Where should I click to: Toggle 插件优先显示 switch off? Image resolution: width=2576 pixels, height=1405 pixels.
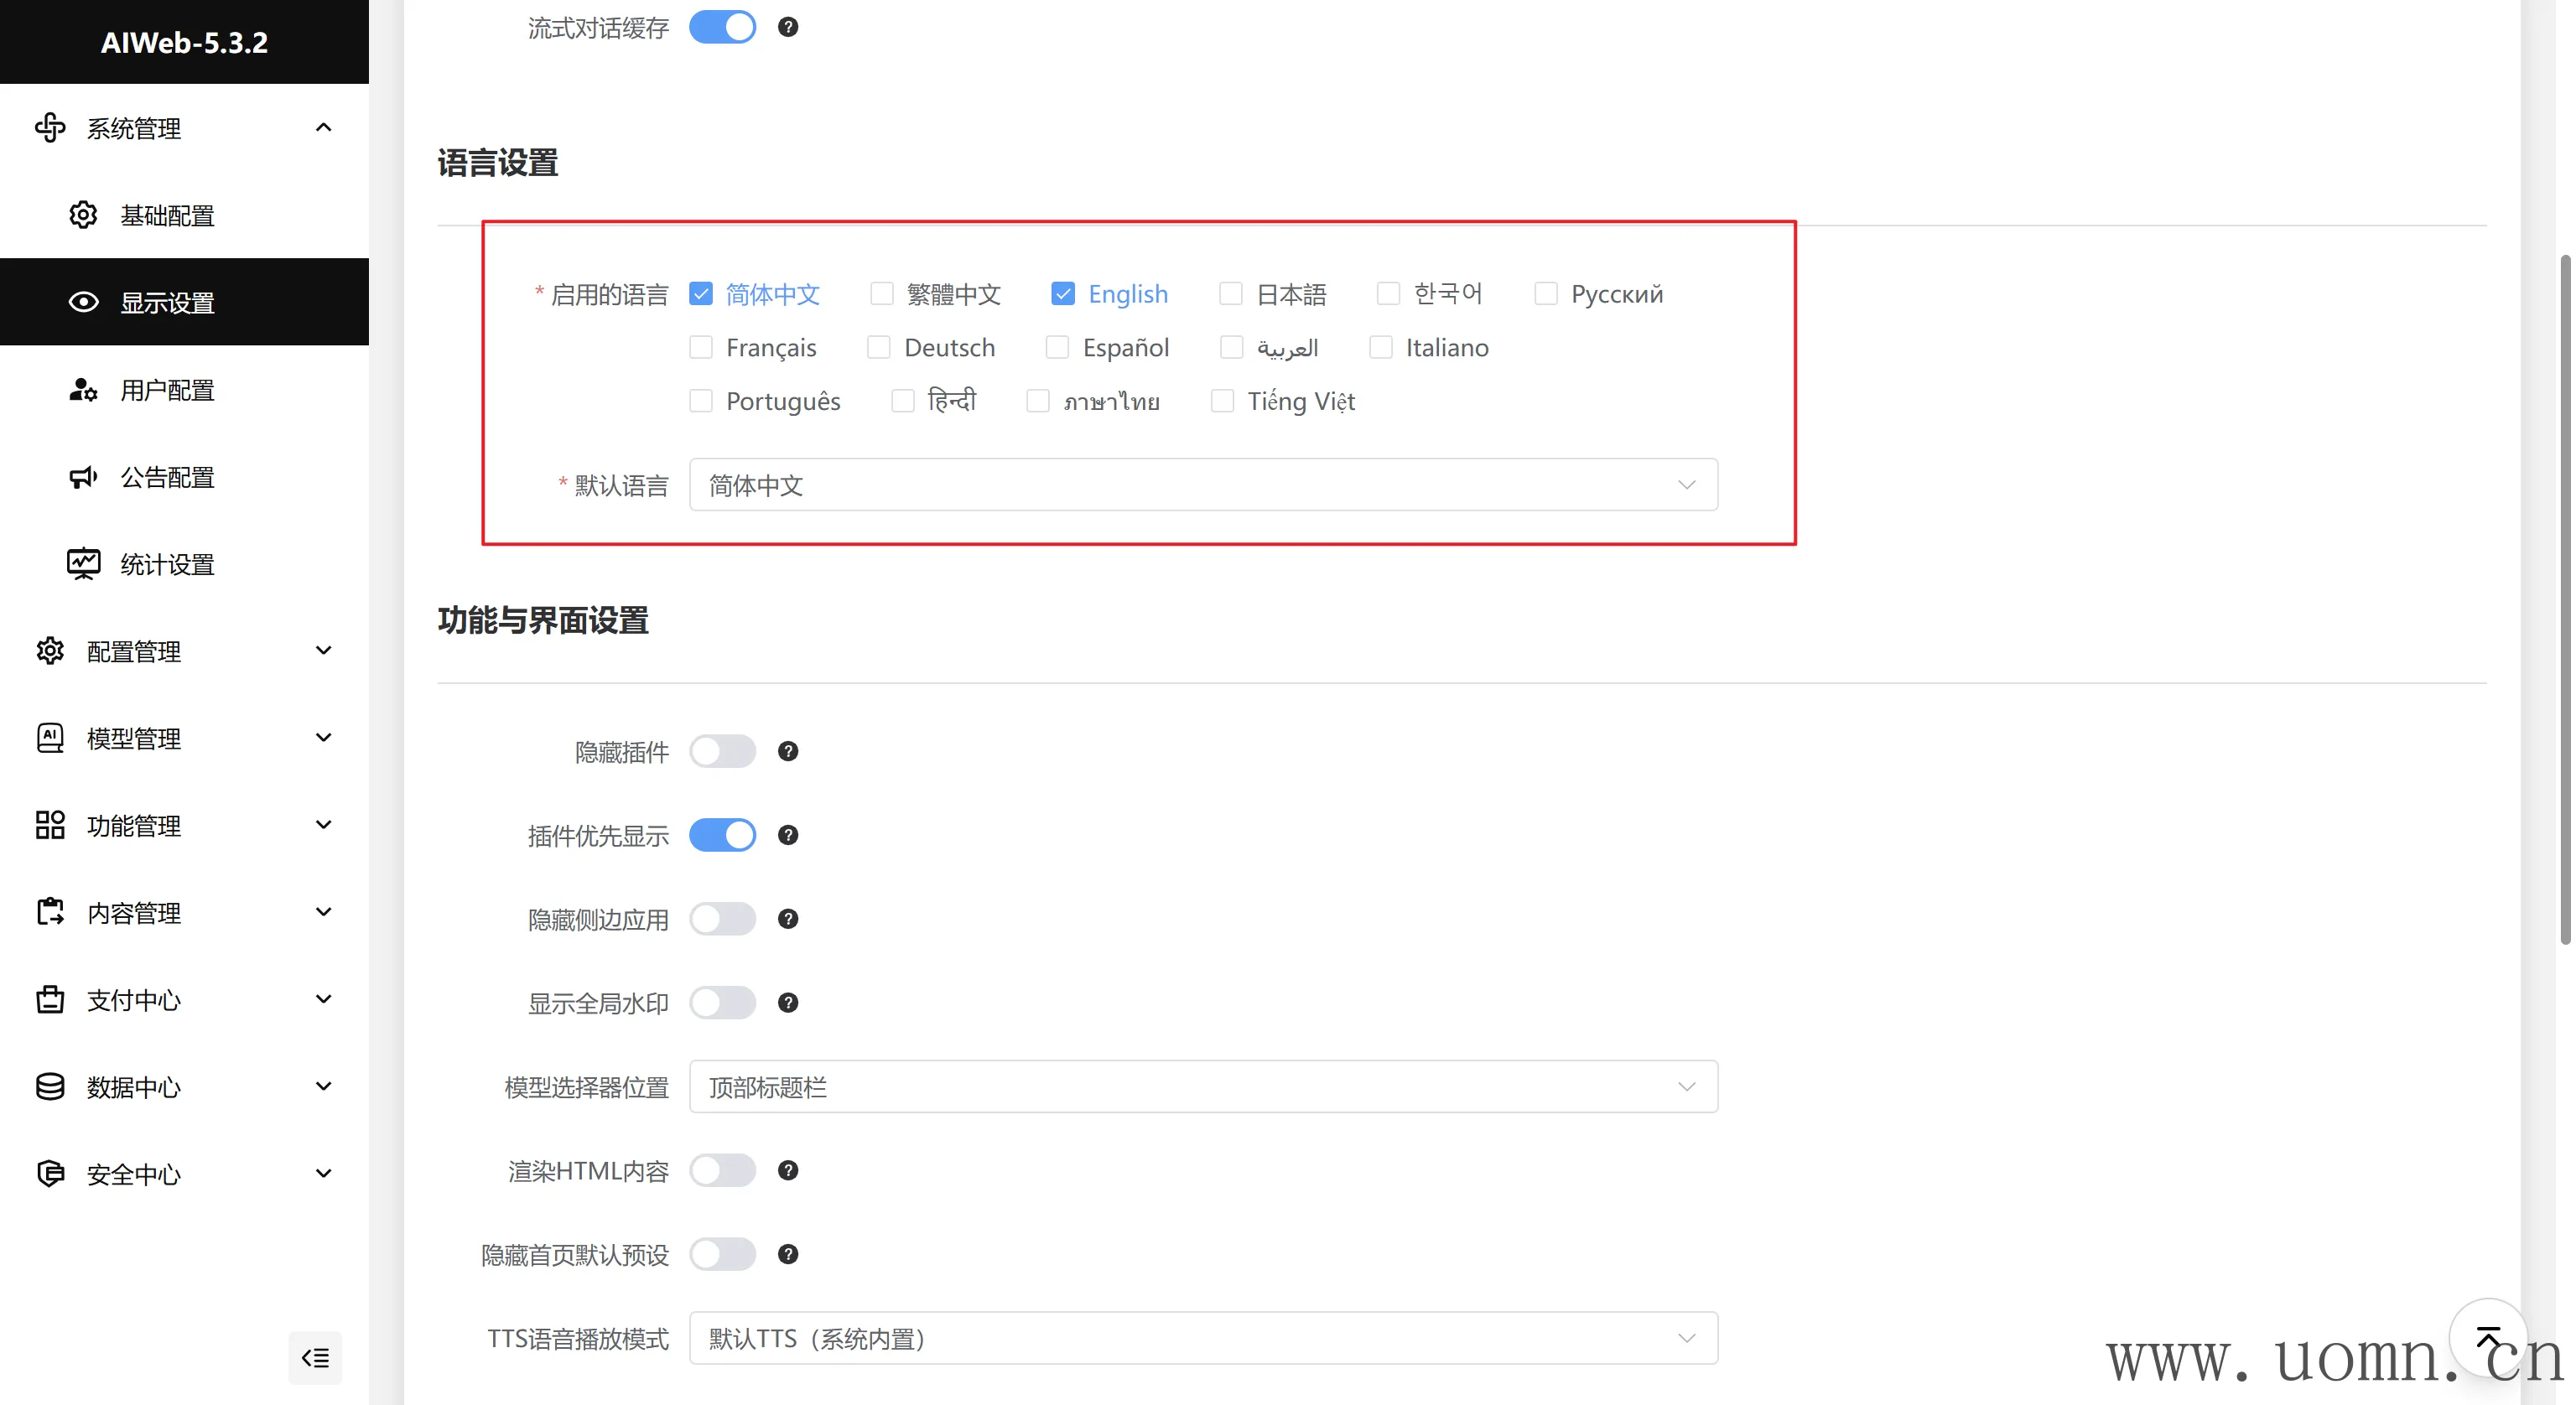click(722, 835)
